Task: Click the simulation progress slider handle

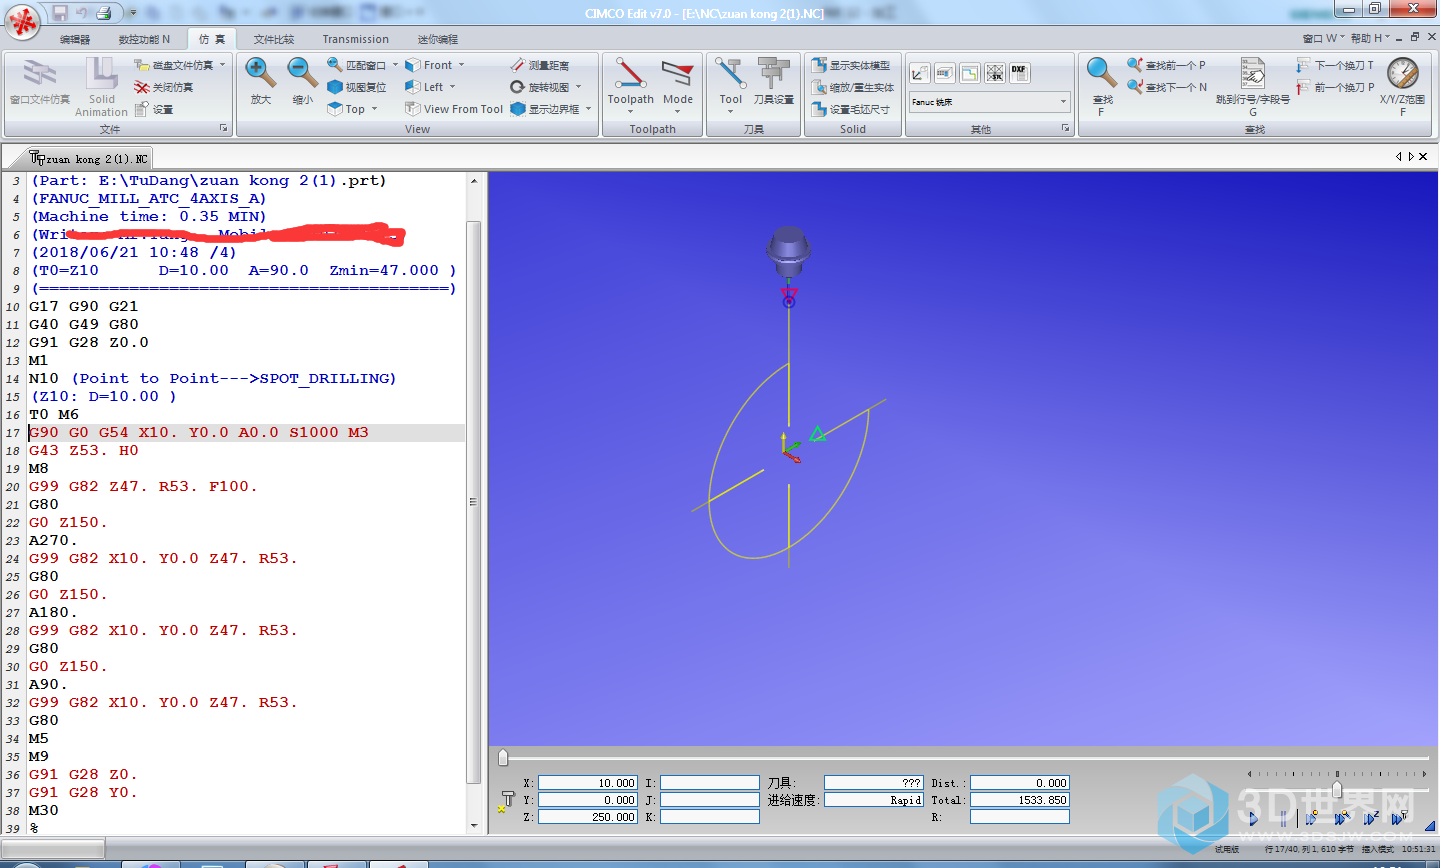Action: [x=503, y=758]
